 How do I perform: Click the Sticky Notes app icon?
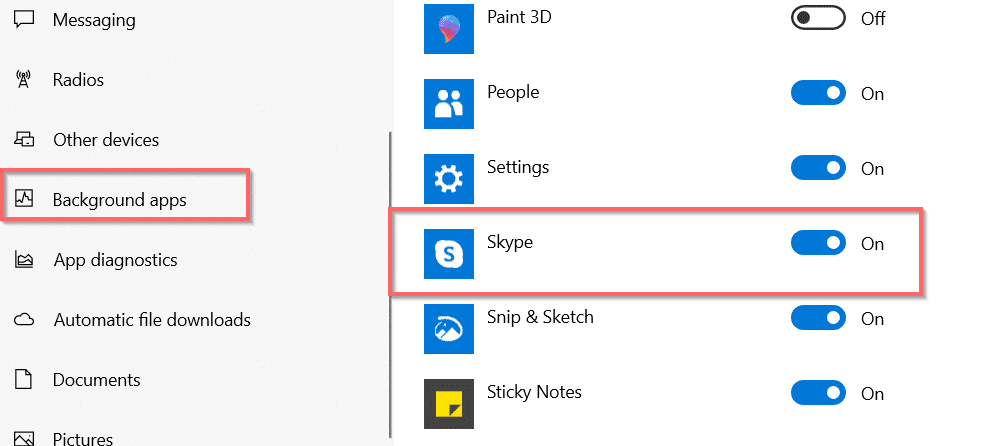[x=449, y=403]
